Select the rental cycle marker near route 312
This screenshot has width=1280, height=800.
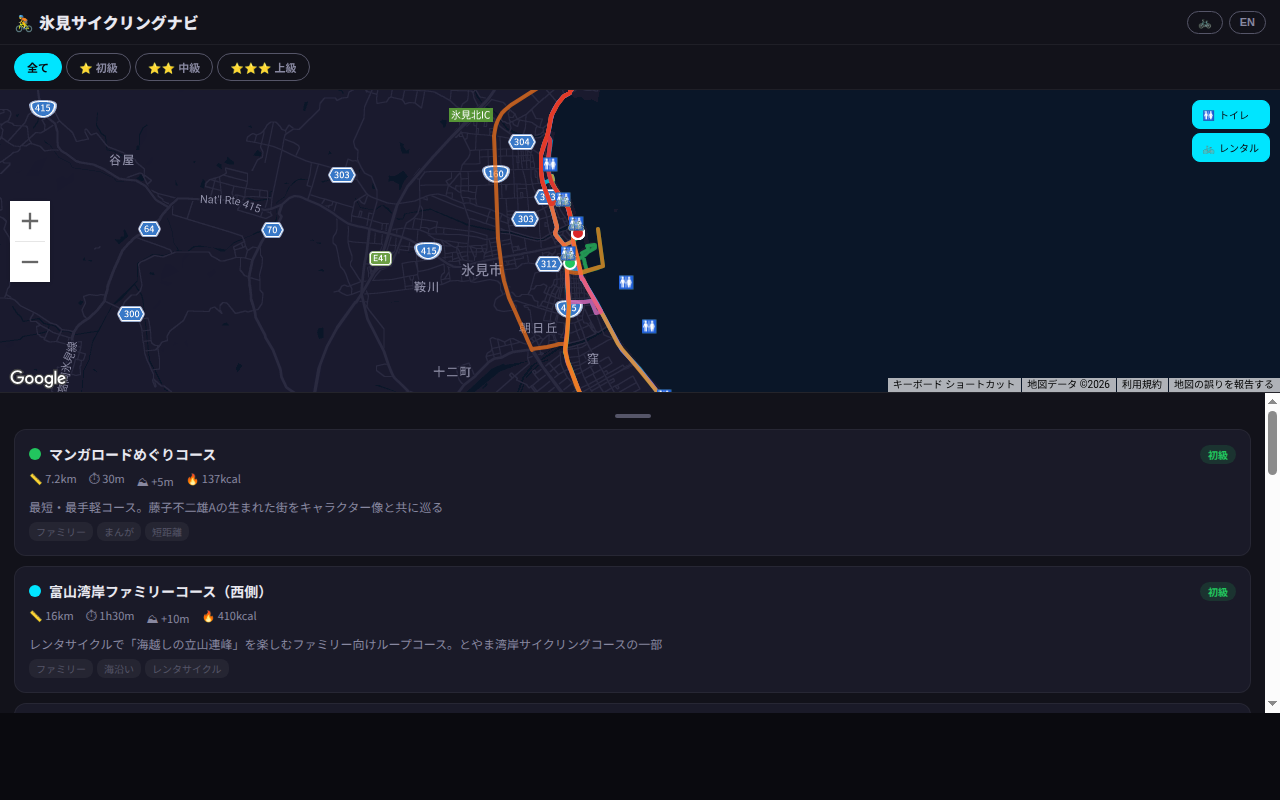coord(567,253)
